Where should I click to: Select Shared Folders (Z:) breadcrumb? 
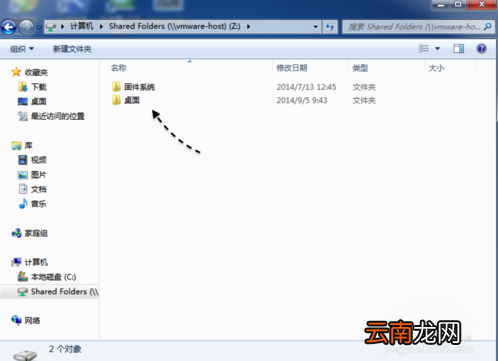click(175, 26)
